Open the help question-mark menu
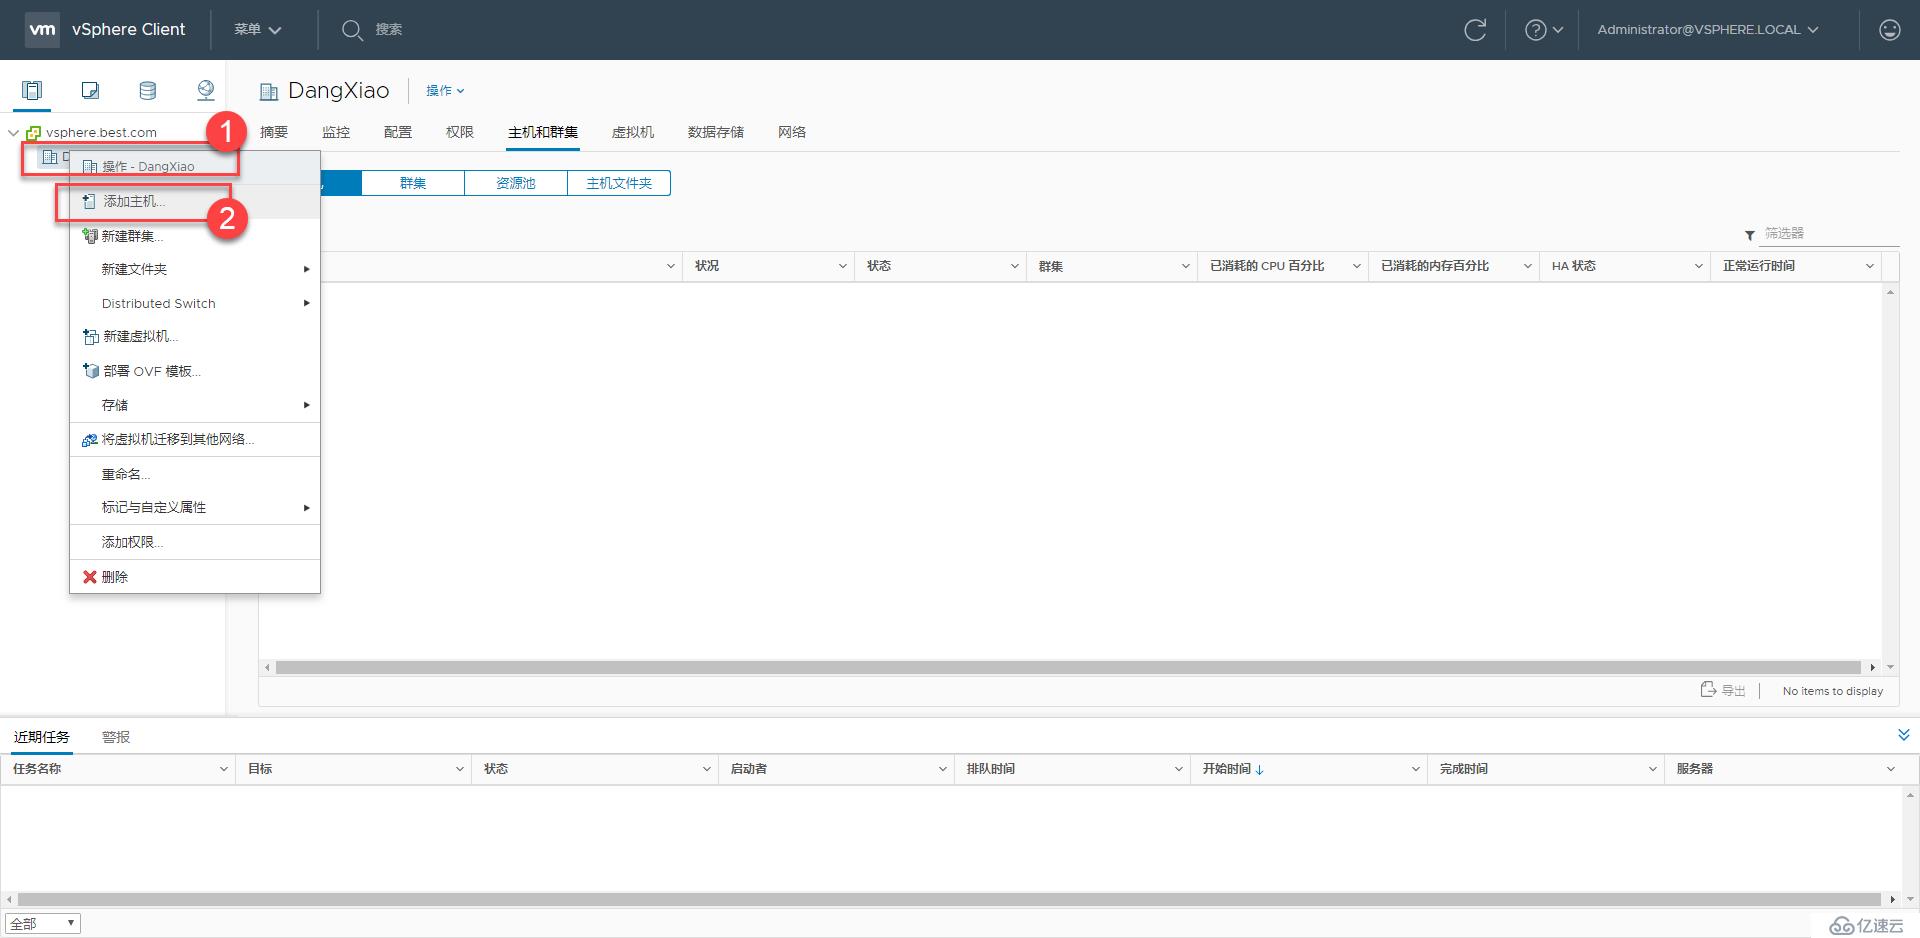The height and width of the screenshot is (938, 1920). click(x=1543, y=30)
